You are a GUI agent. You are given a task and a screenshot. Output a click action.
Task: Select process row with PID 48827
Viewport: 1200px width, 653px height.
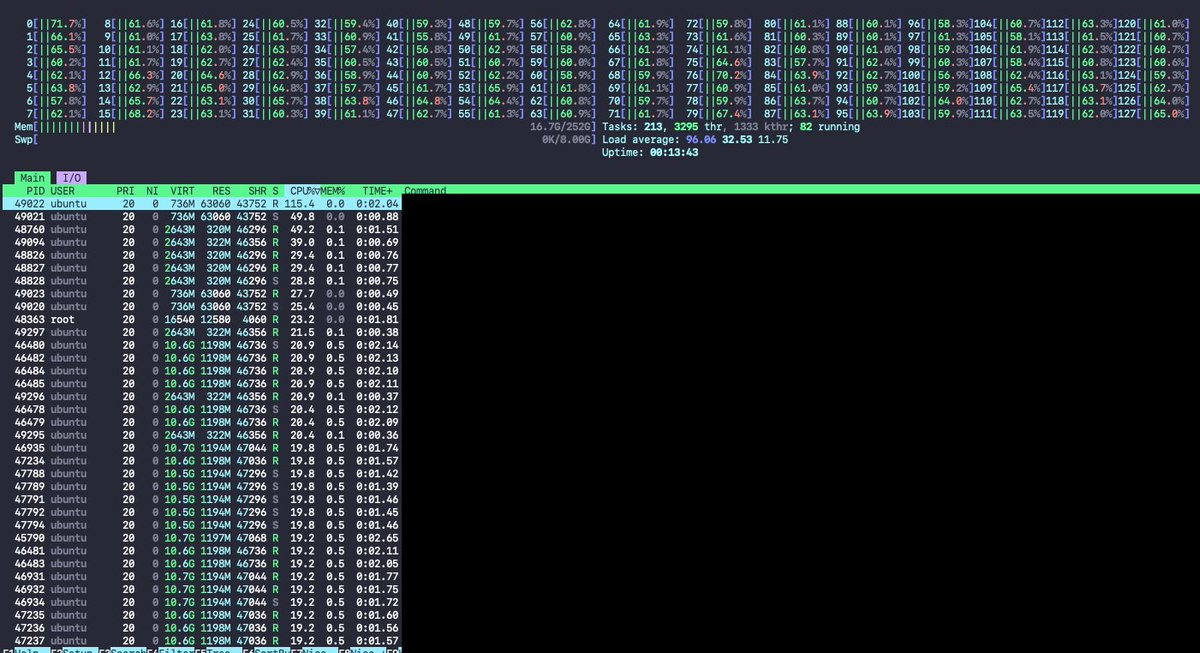pyautogui.click(x=200, y=268)
